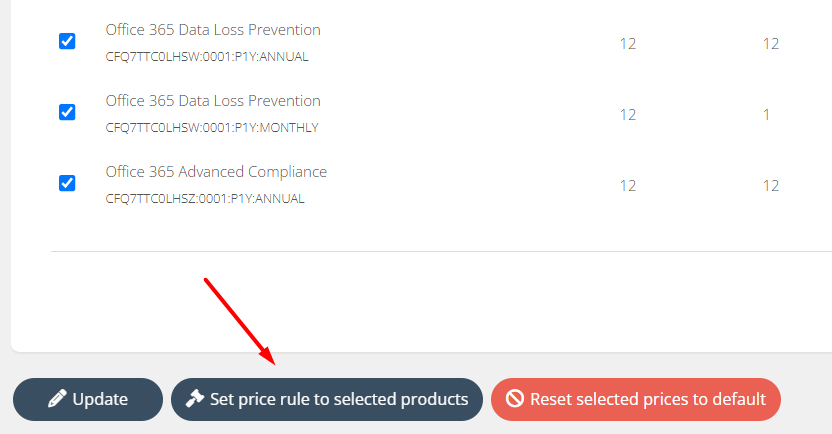Click "Set price rule to selected products" text
Image resolution: width=832 pixels, height=434 pixels.
click(338, 399)
